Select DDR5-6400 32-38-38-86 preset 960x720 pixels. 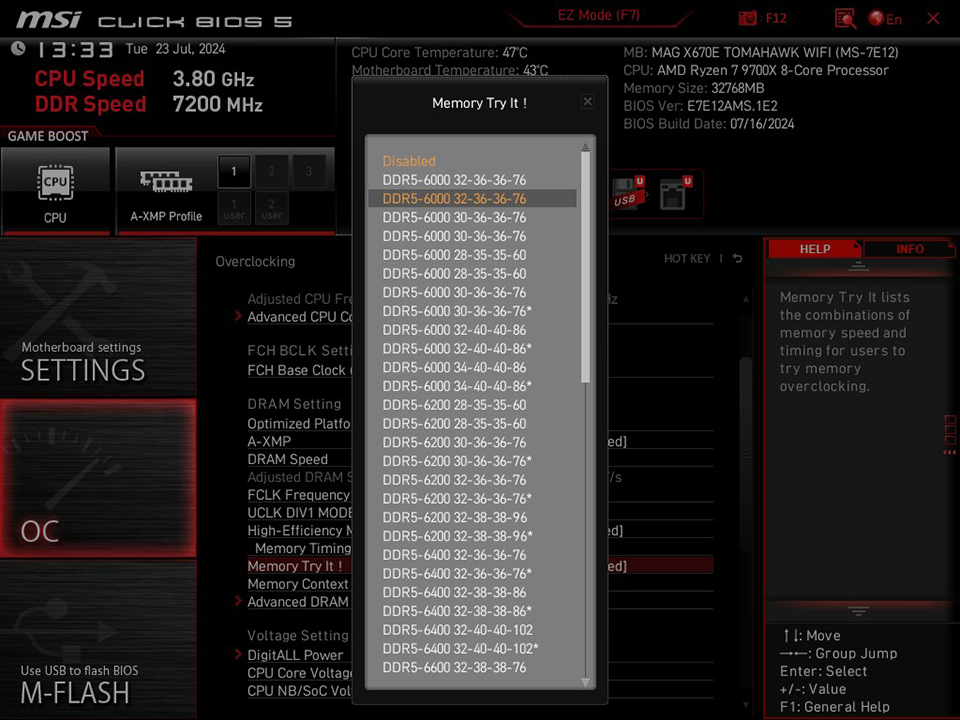pyautogui.click(x=454, y=592)
